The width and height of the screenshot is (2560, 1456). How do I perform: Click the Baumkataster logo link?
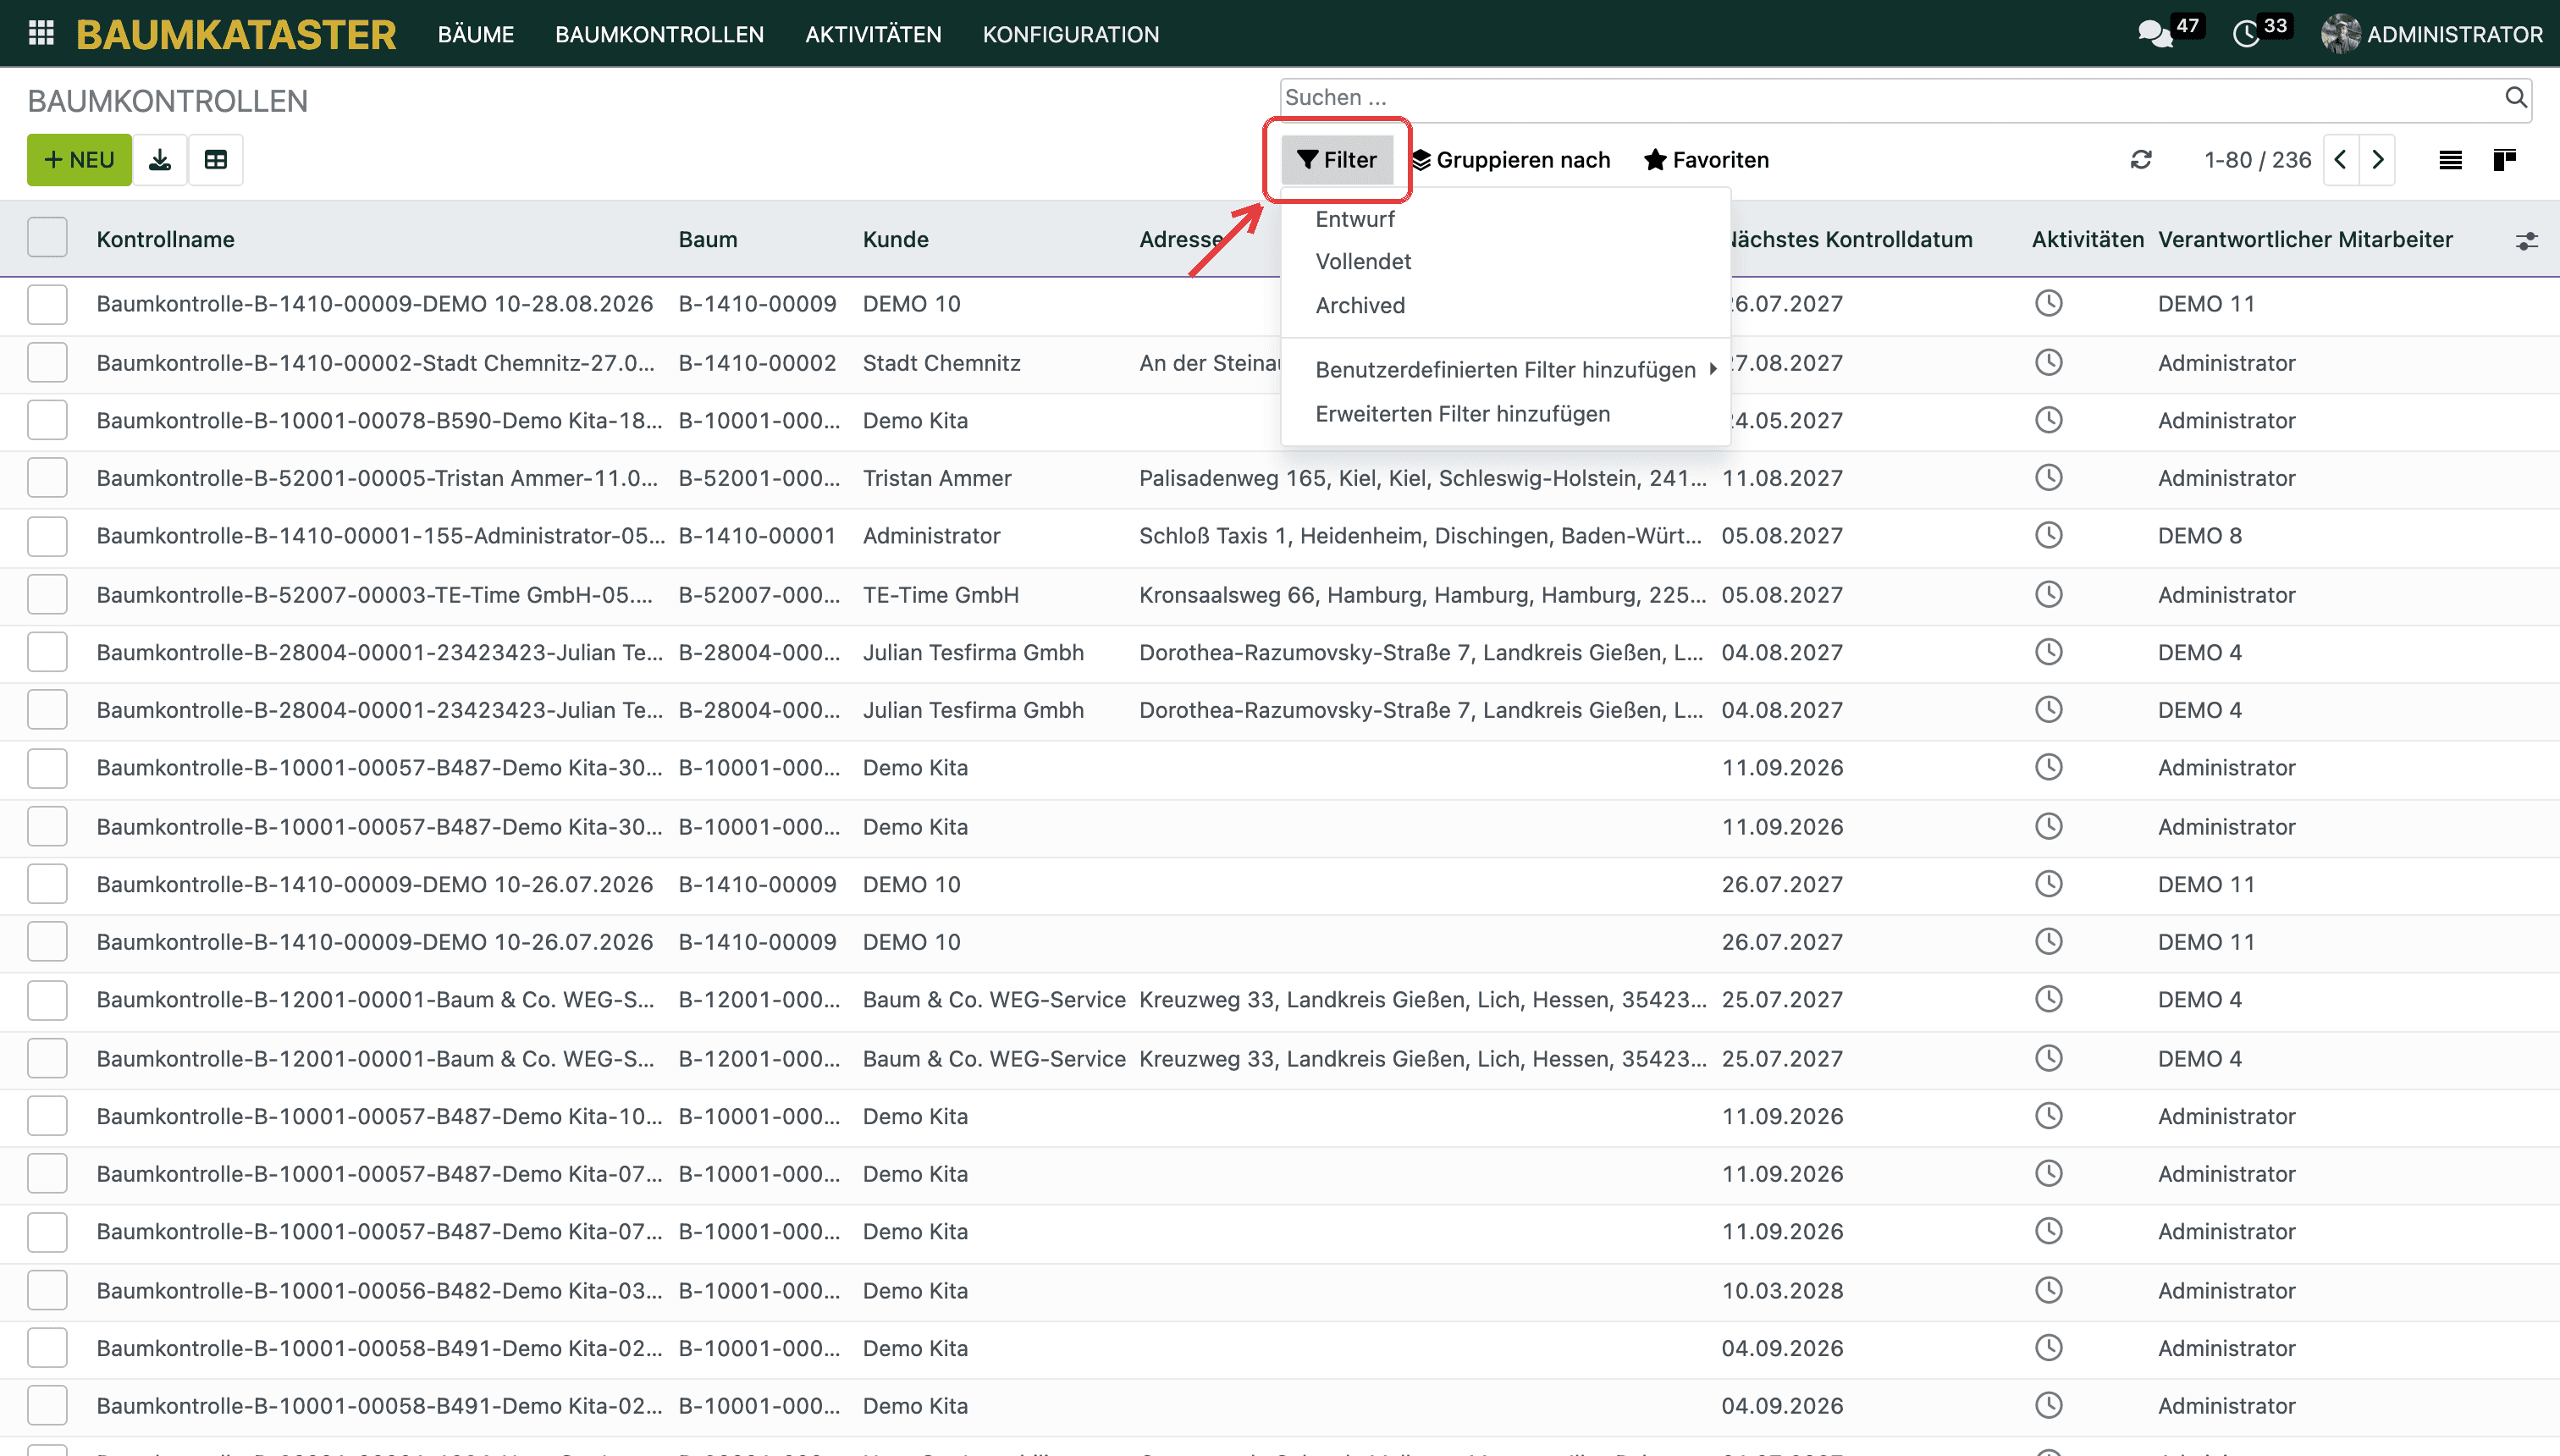pyautogui.click(x=236, y=34)
